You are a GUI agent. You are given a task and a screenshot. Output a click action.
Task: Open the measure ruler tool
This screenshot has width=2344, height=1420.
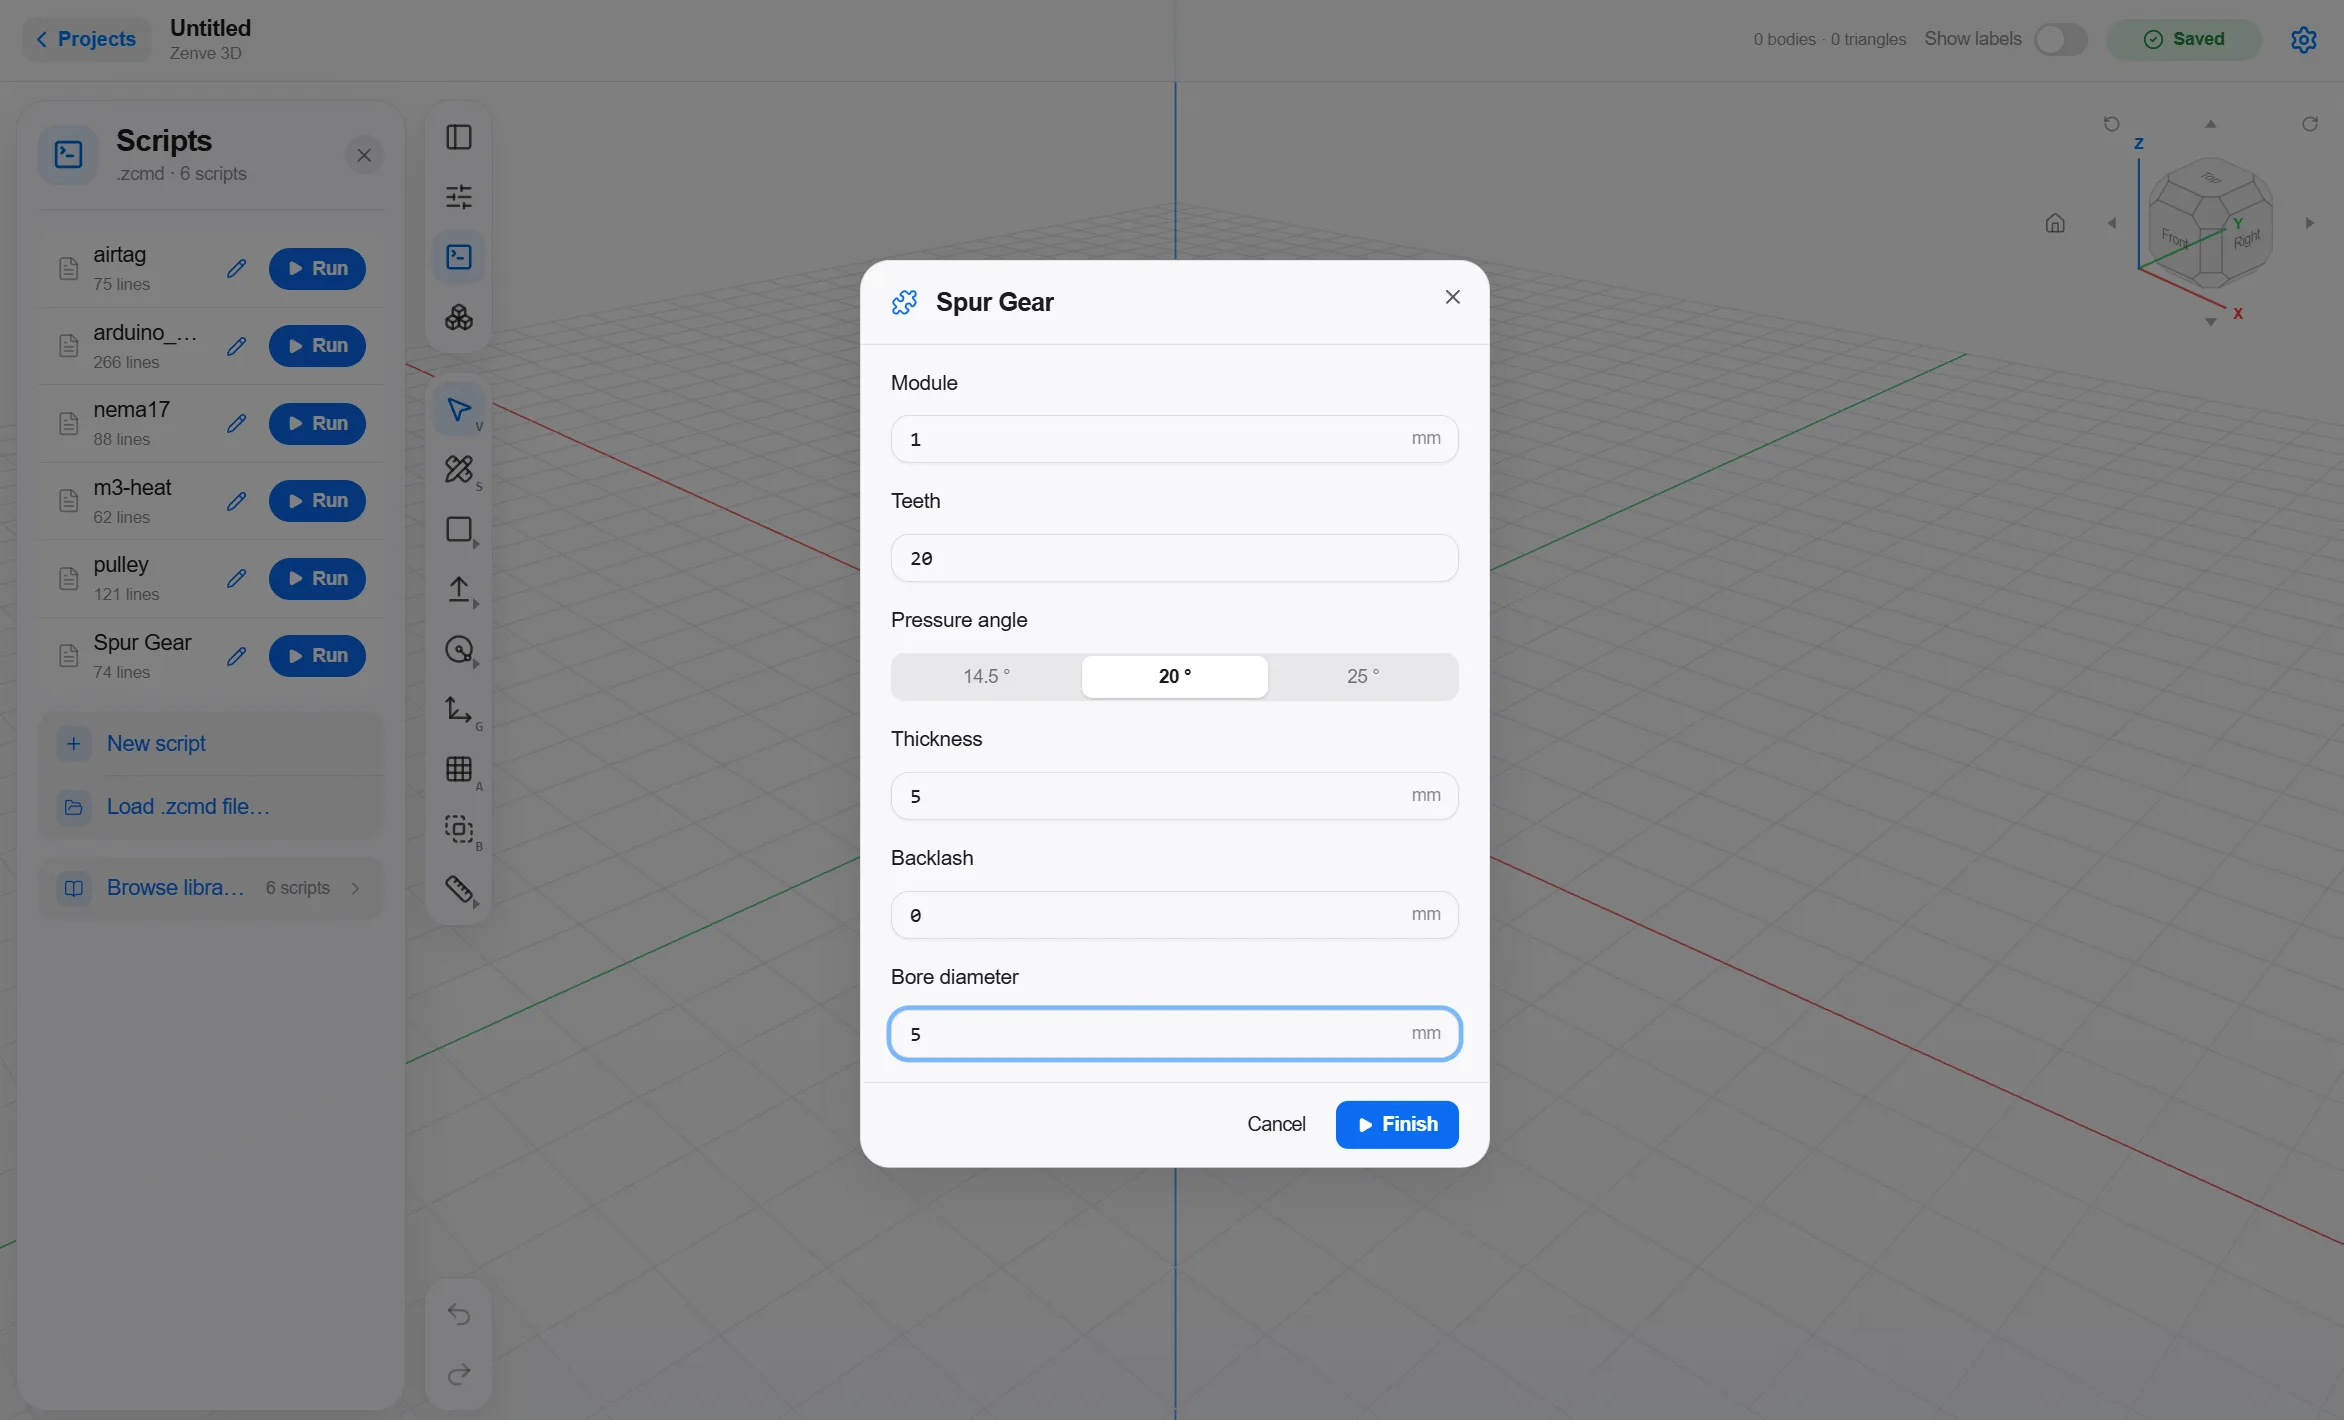(x=459, y=889)
